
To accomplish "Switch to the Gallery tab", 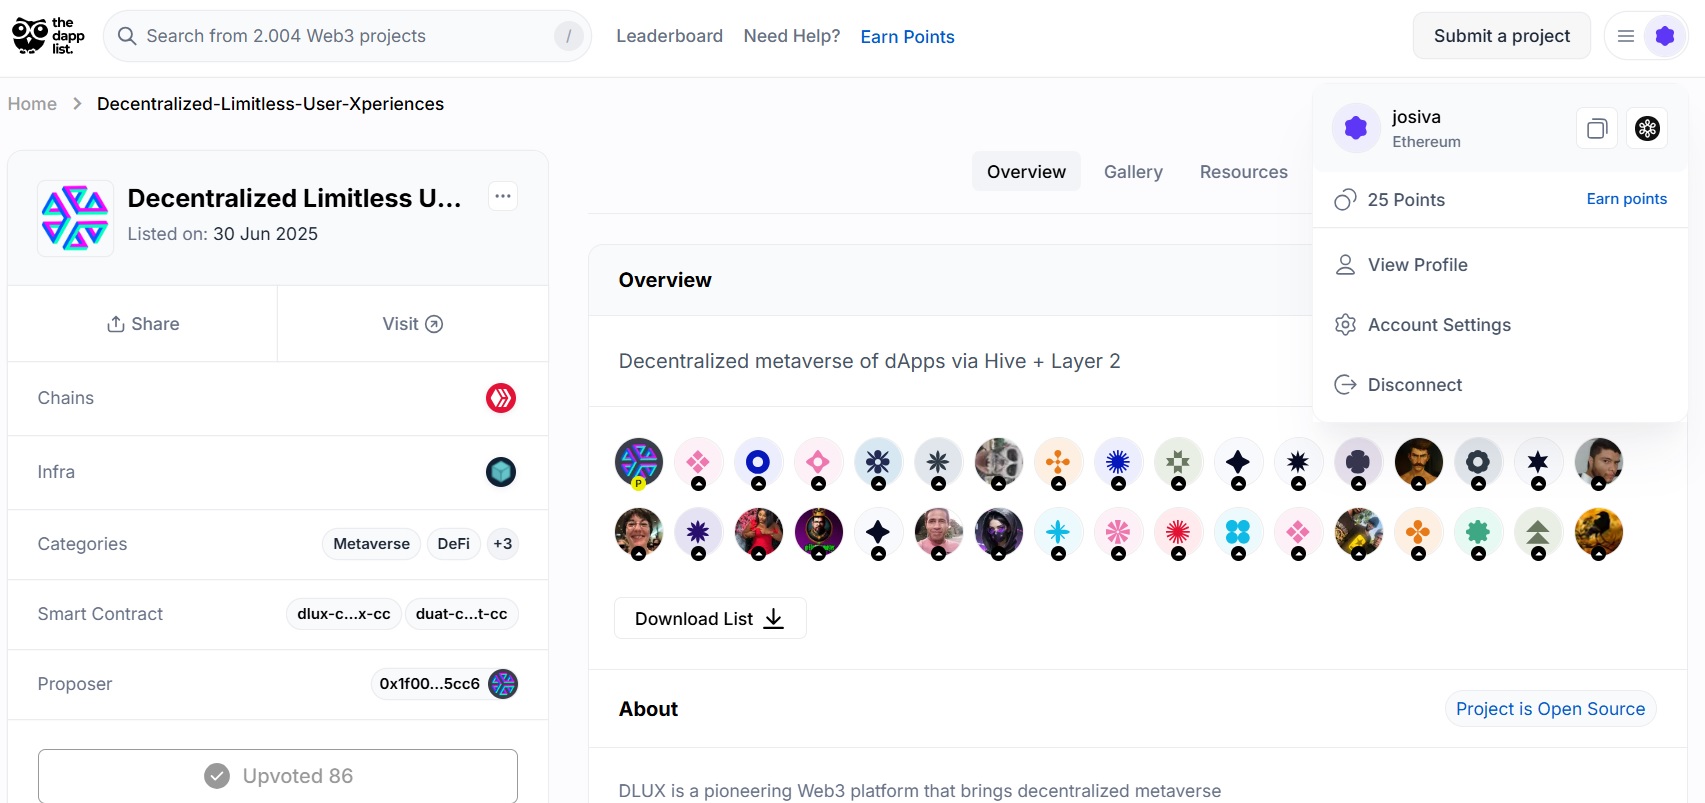I will [x=1133, y=172].
